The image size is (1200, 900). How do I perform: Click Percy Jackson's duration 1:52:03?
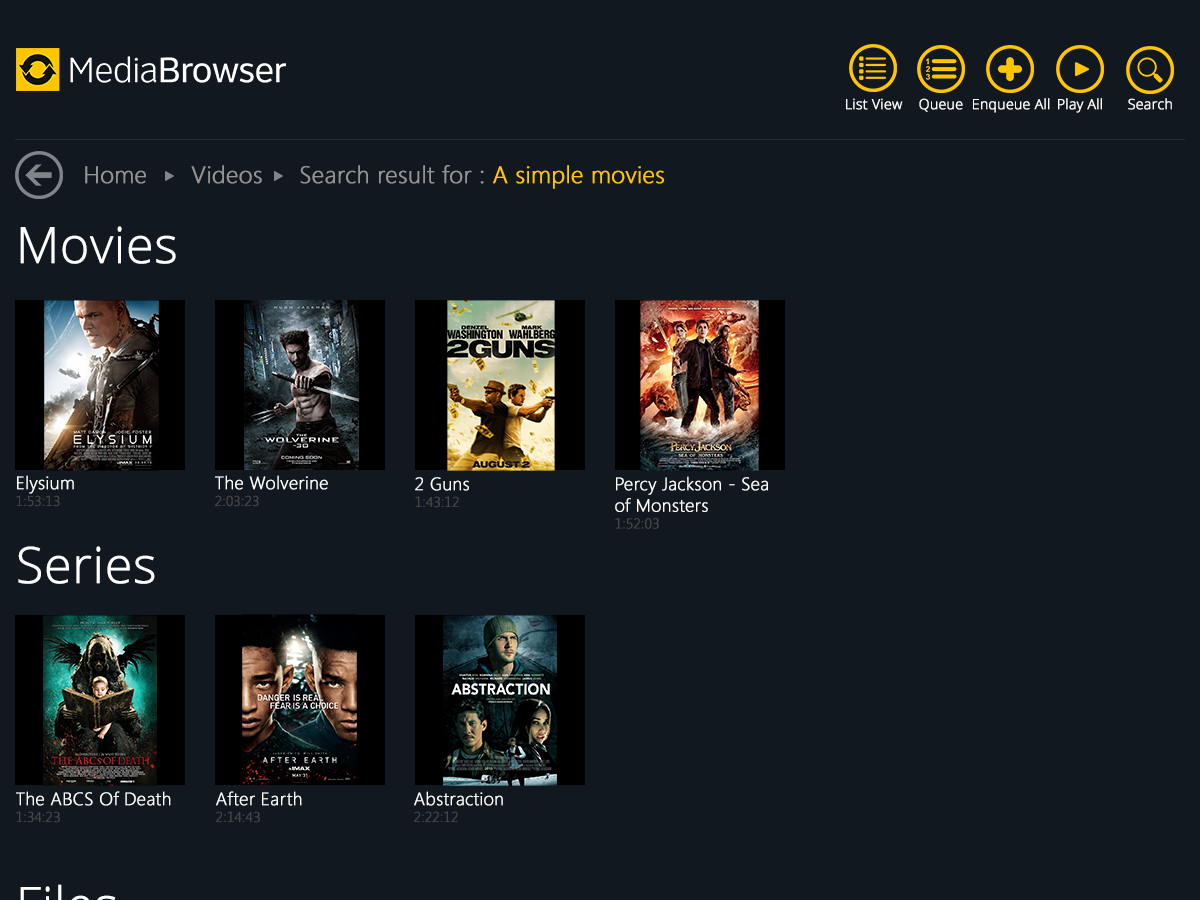(637, 524)
